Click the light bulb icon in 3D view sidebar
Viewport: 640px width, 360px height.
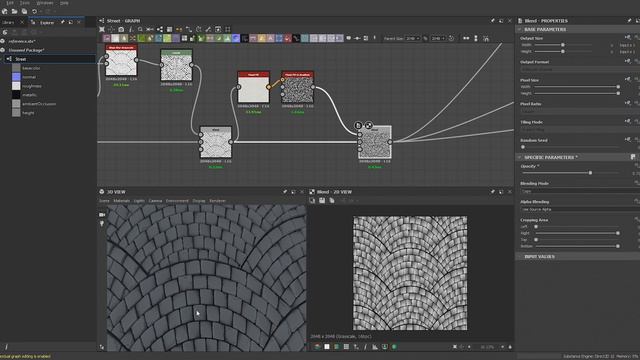tap(102, 223)
